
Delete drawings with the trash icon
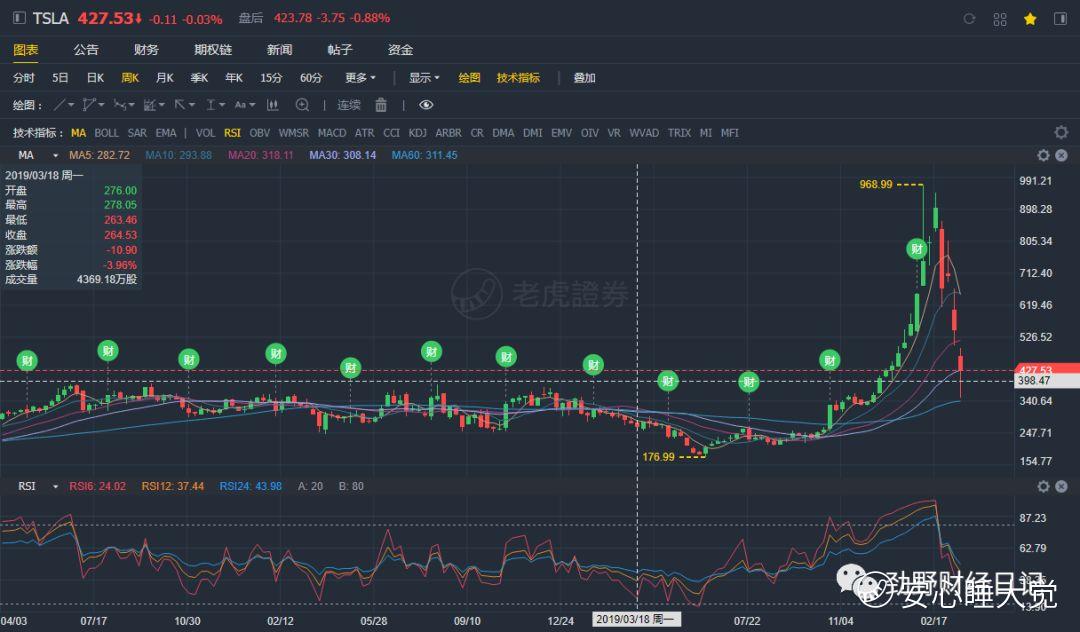point(381,105)
